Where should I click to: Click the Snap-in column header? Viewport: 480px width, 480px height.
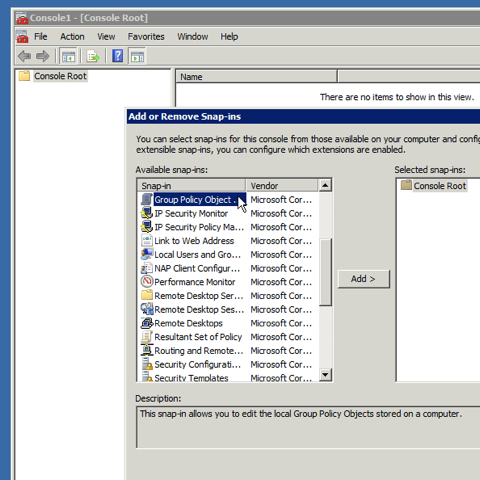coord(191,185)
